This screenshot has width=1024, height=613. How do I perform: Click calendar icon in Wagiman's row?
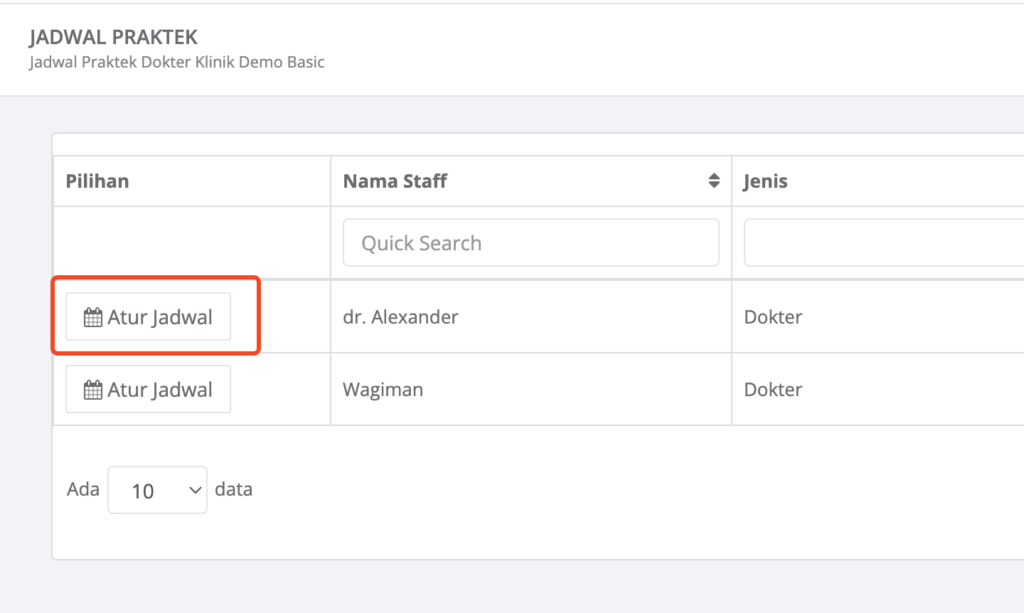[93, 390]
